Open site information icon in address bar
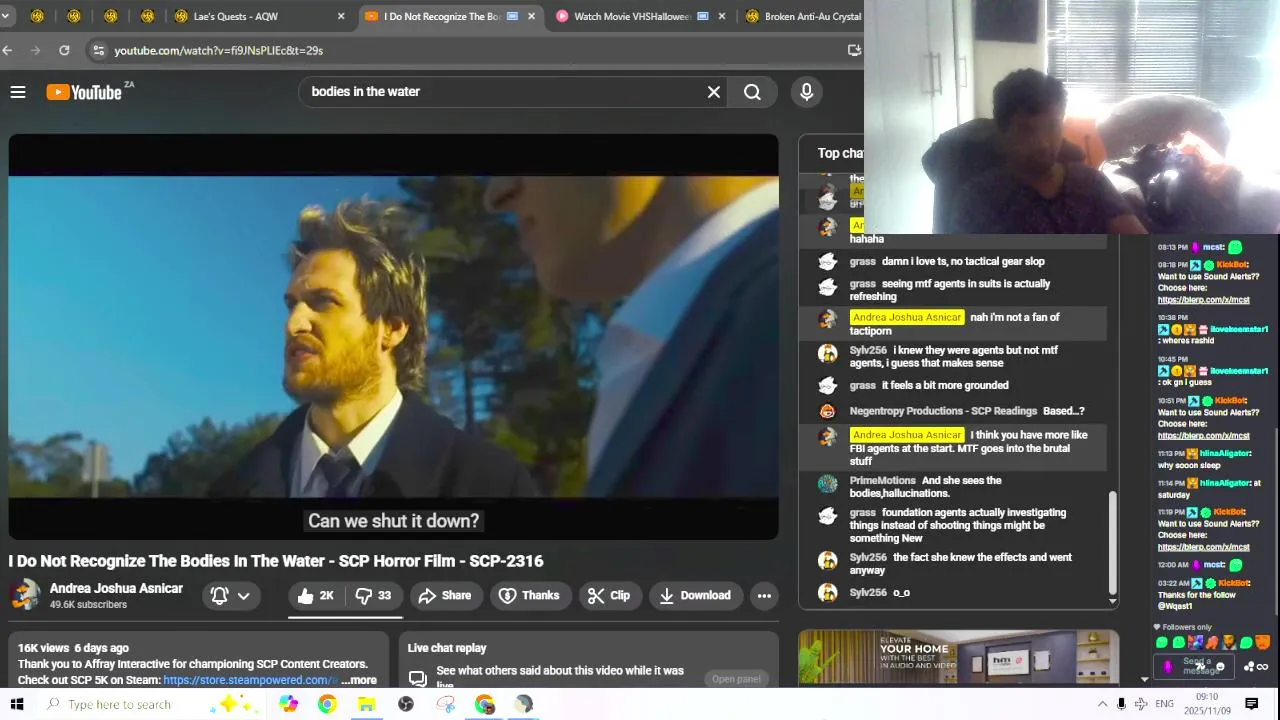This screenshot has width=1280, height=720. click(x=97, y=50)
